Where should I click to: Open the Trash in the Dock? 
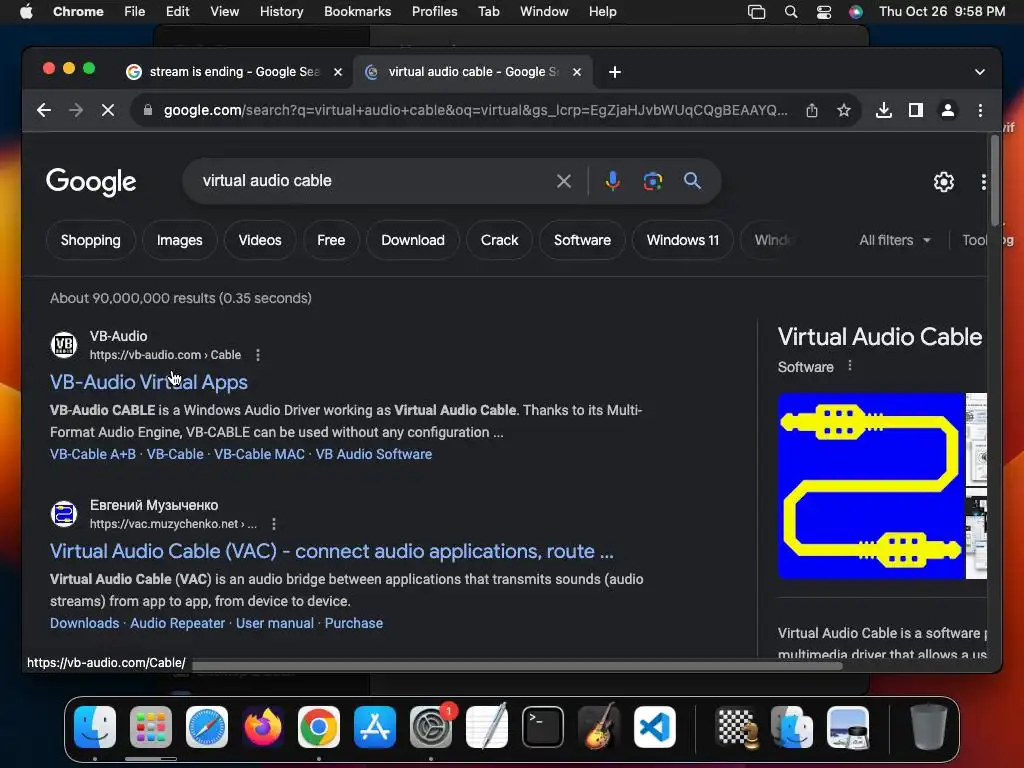coord(929,726)
